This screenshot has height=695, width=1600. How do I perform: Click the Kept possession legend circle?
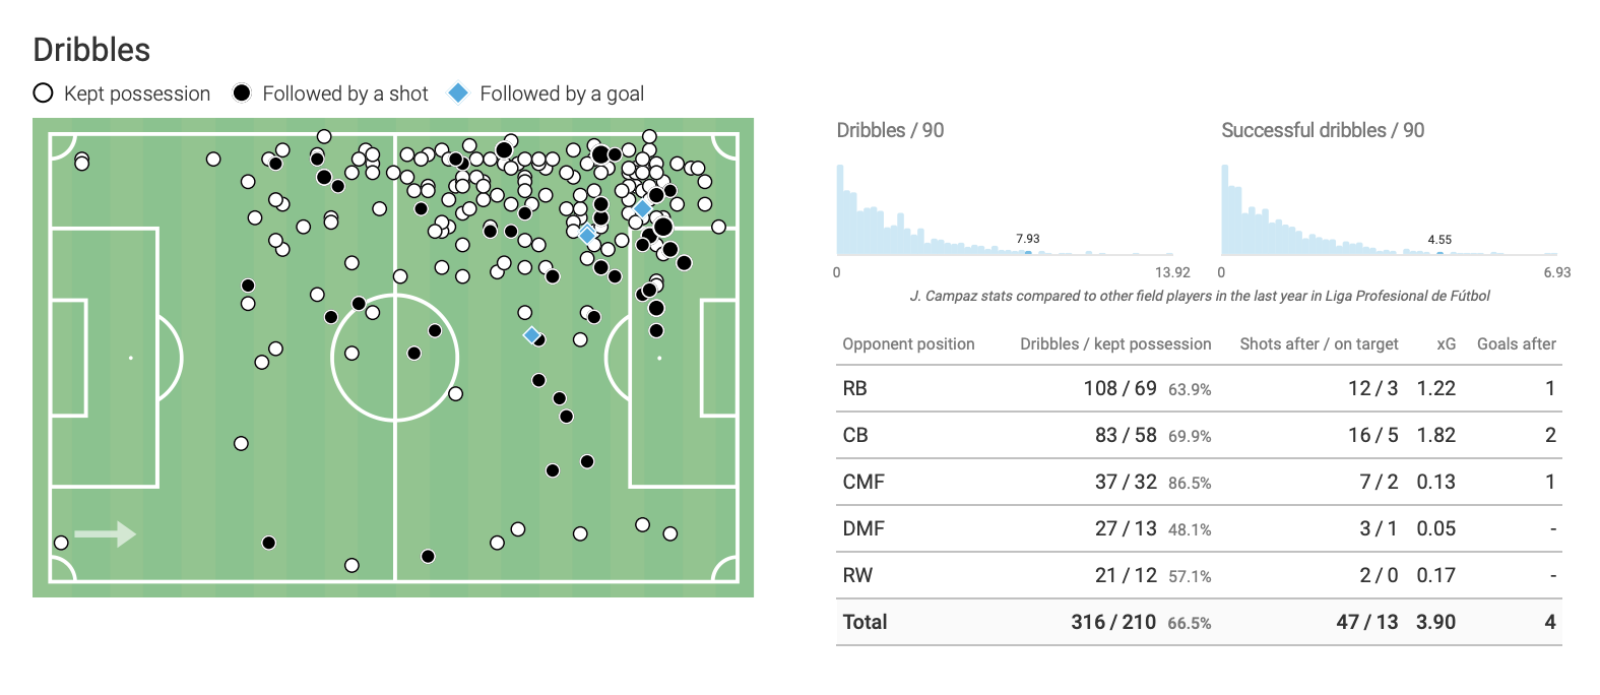coord(43,93)
